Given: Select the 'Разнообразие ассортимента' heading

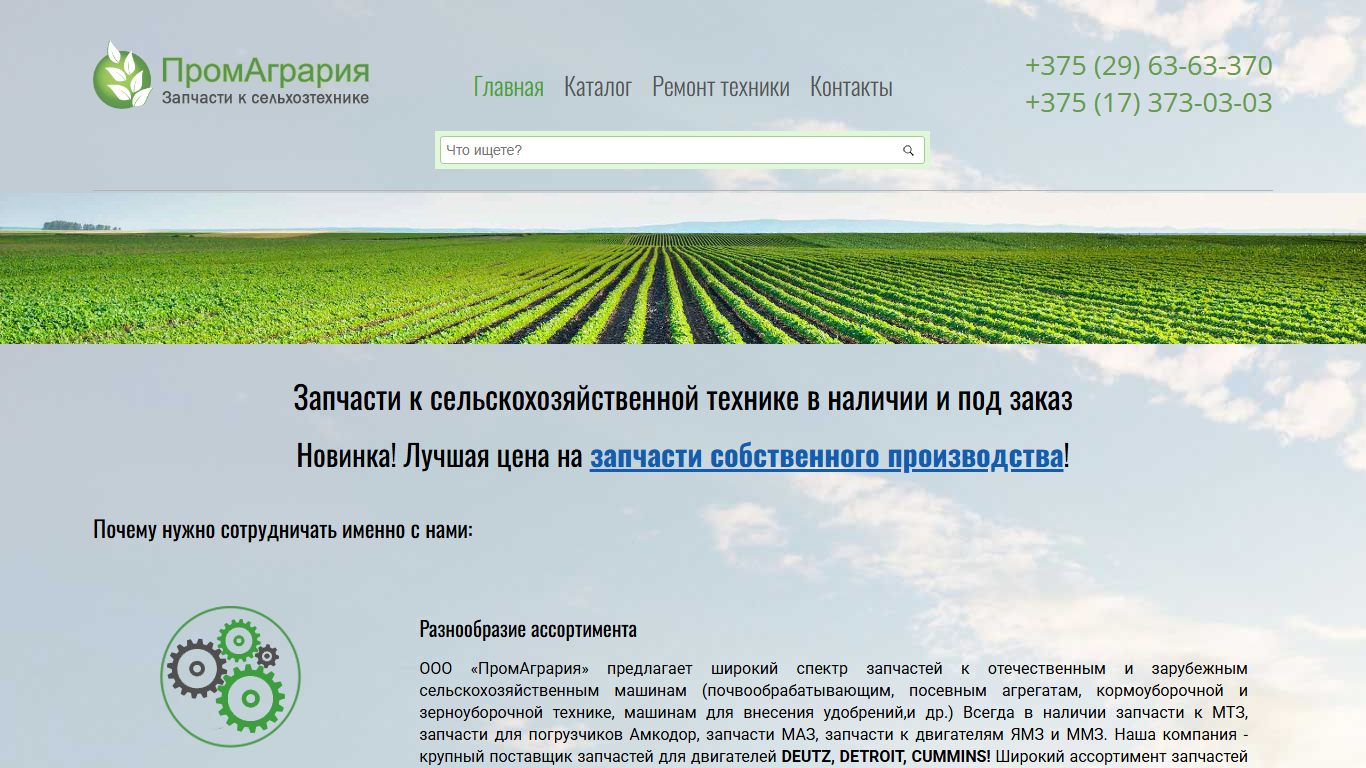Looking at the screenshot, I should tap(528, 630).
